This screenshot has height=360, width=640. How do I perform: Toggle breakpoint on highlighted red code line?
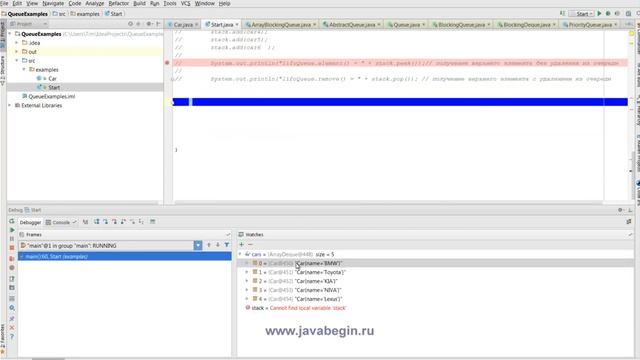[x=167, y=63]
